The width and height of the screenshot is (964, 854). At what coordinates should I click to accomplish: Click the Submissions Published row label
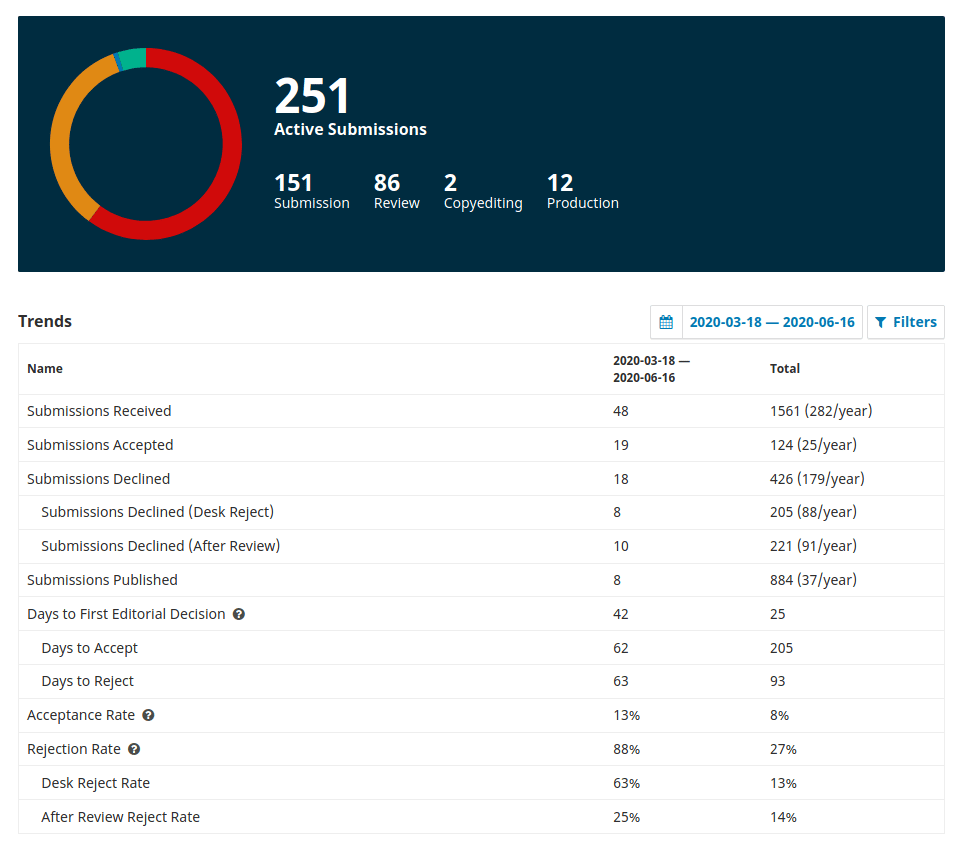coord(102,580)
